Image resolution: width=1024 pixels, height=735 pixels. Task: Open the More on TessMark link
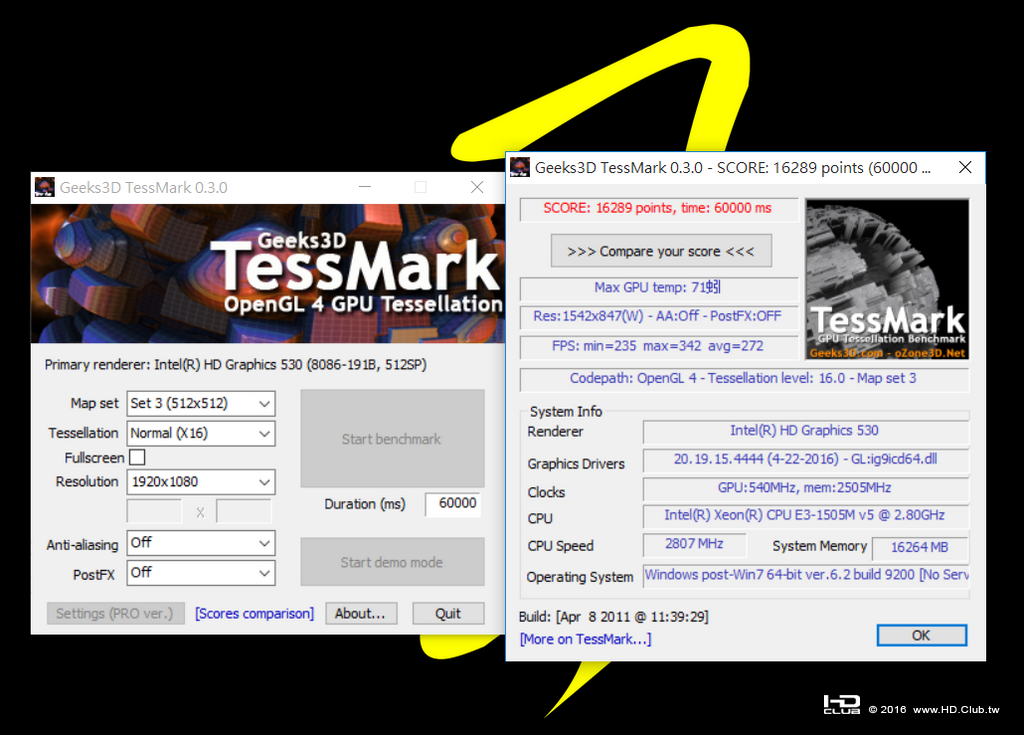[x=585, y=639]
